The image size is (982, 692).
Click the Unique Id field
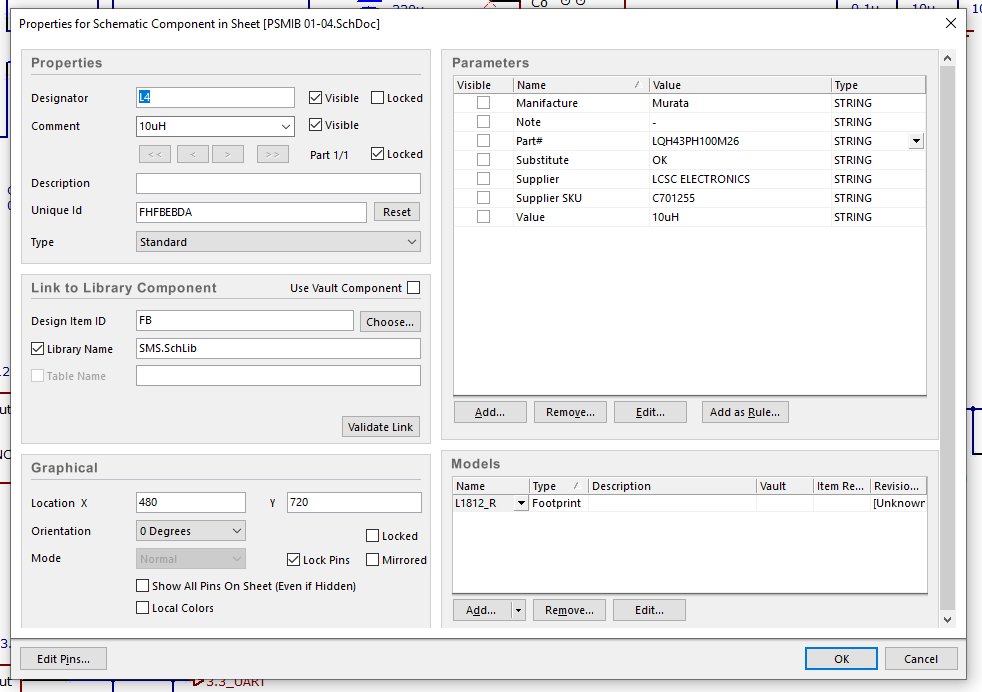[251, 212]
